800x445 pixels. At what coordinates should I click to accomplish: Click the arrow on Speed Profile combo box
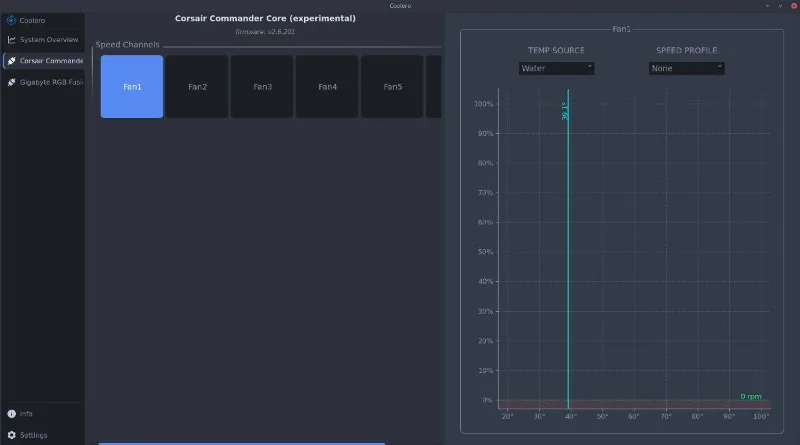[x=719, y=67]
